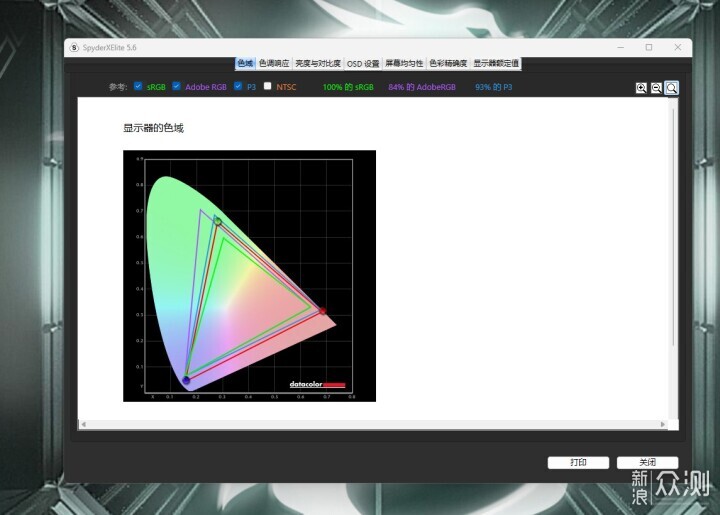Open the 屏幕均匀性 tab
Viewport: 720px width, 515px height.
(404, 63)
